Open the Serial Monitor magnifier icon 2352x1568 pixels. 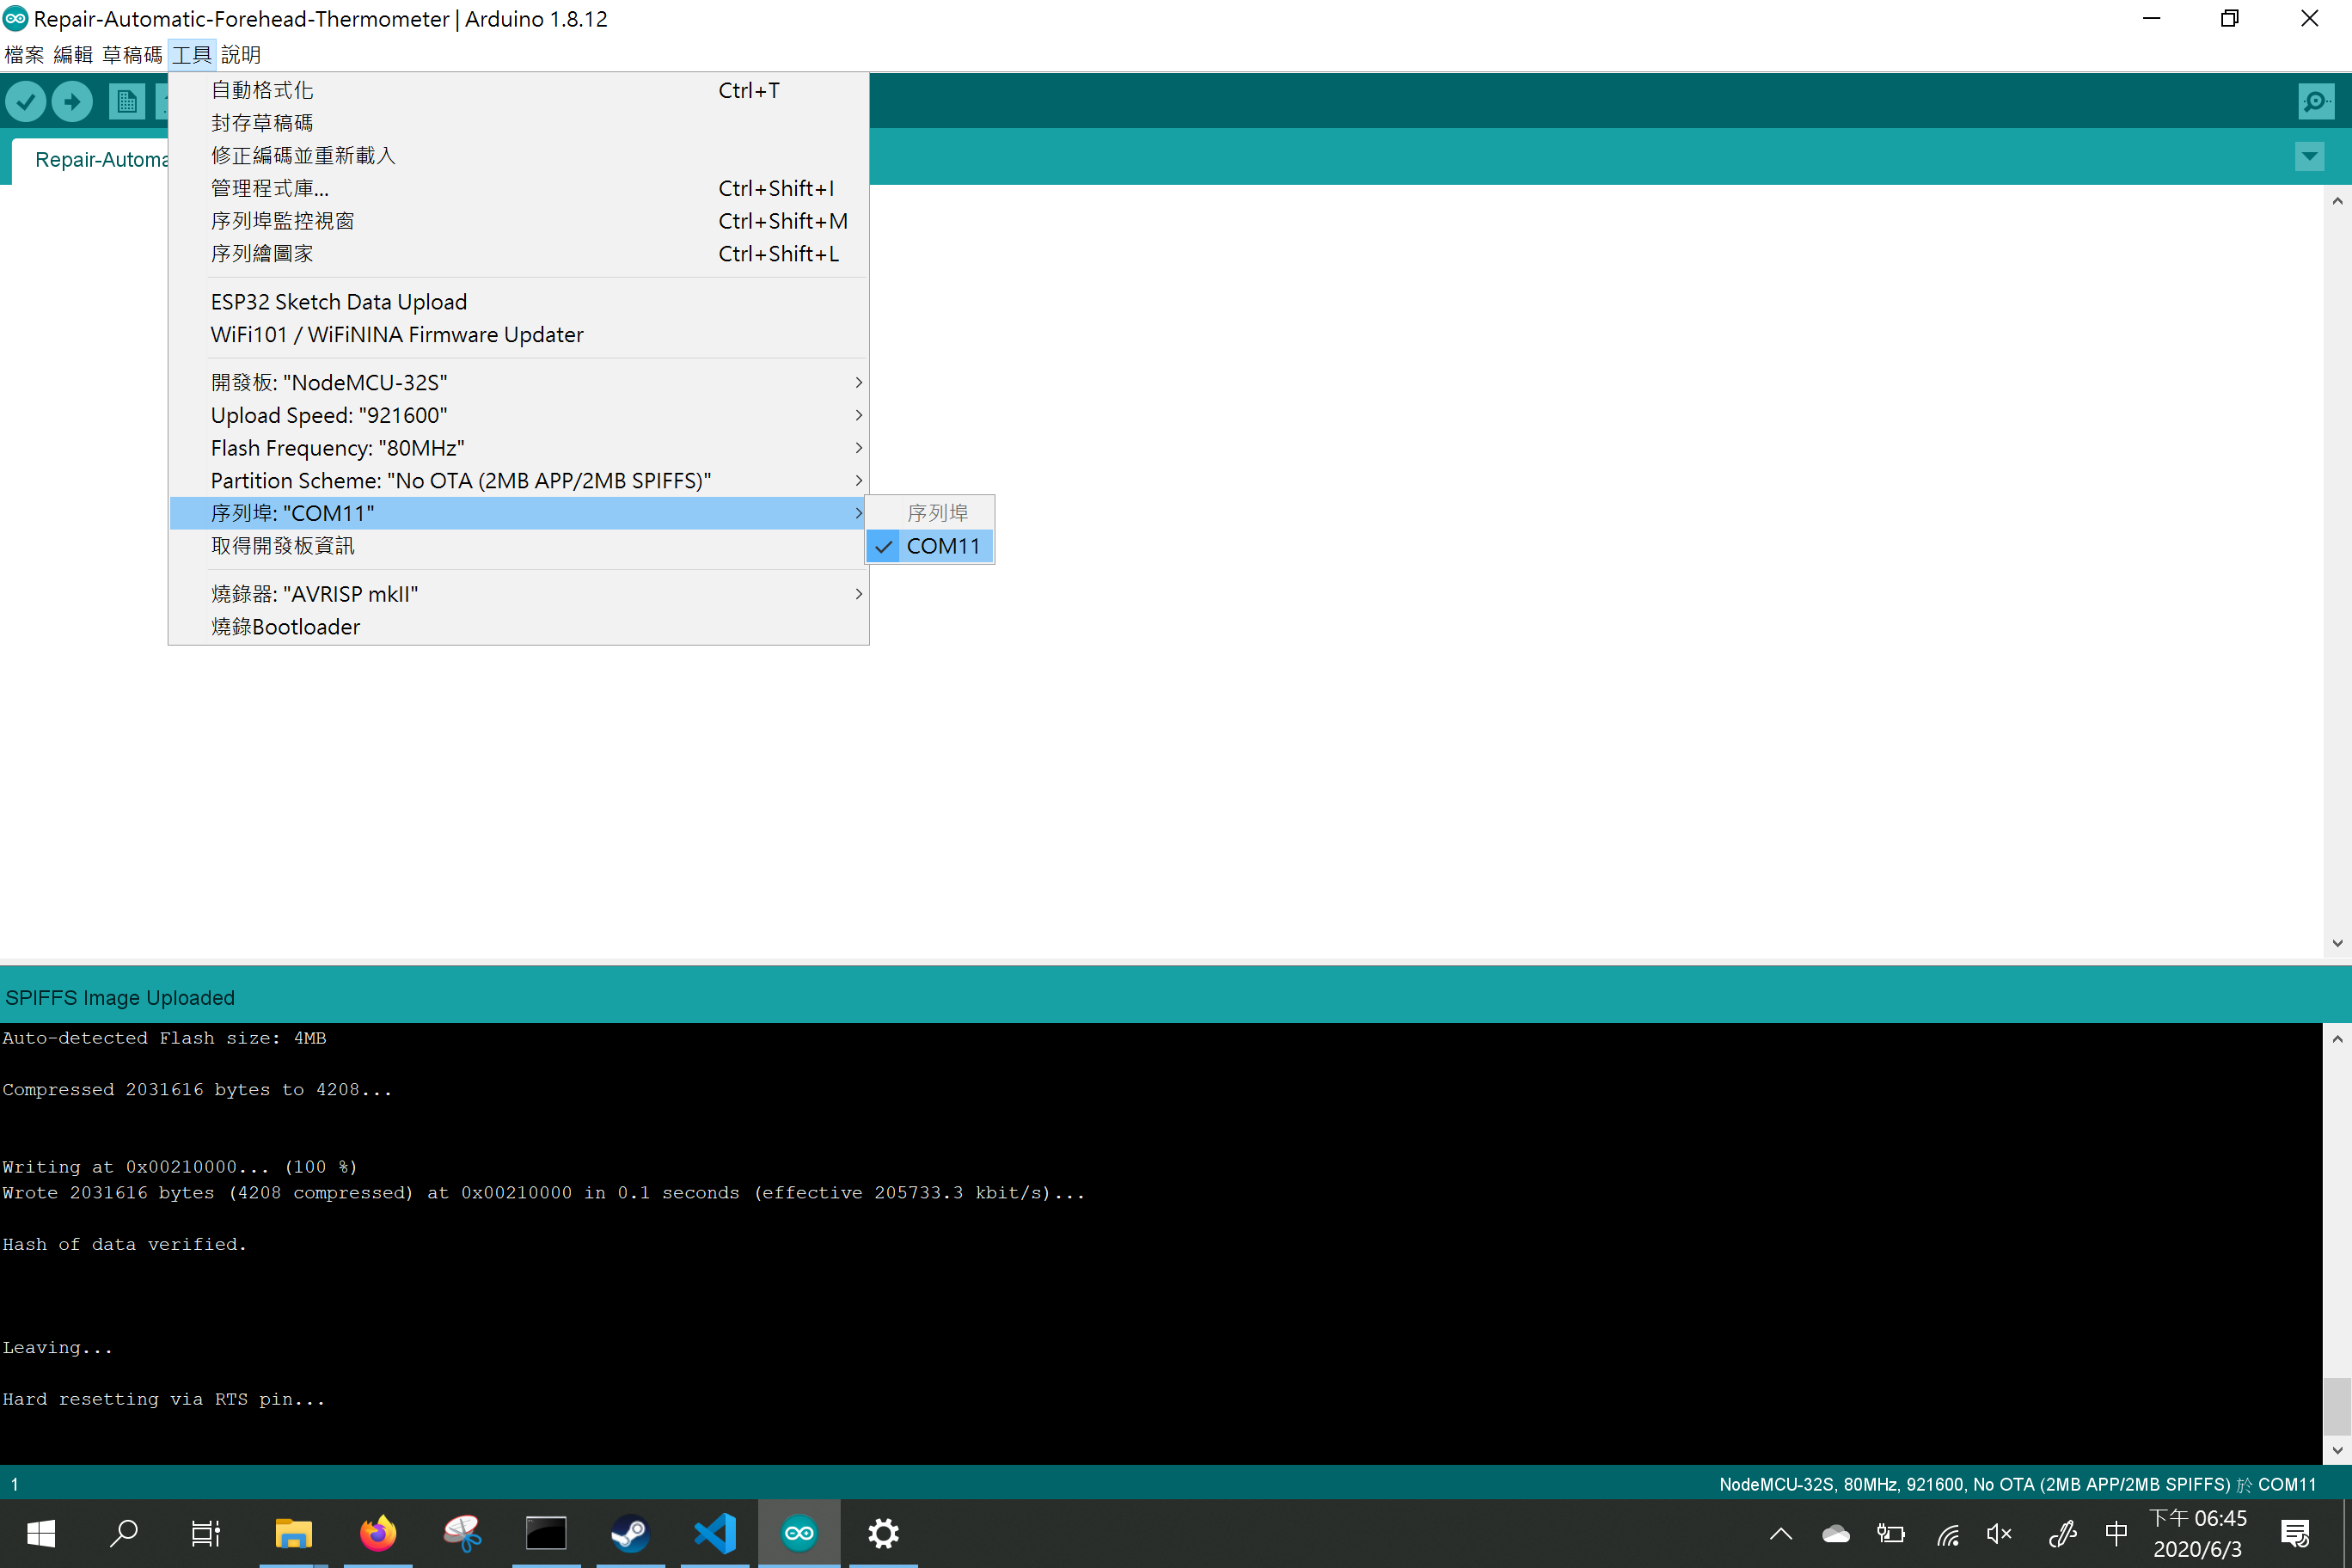pos(2315,101)
